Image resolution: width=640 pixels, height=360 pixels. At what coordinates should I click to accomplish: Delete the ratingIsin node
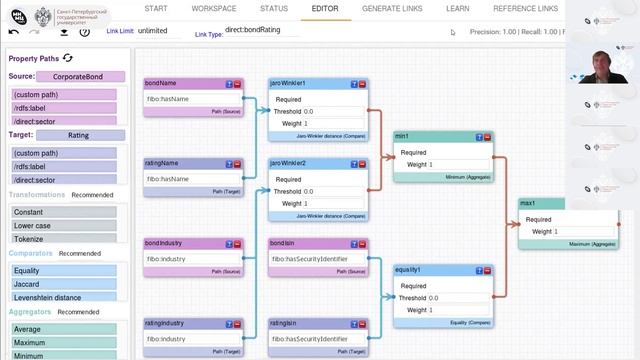pos(362,324)
